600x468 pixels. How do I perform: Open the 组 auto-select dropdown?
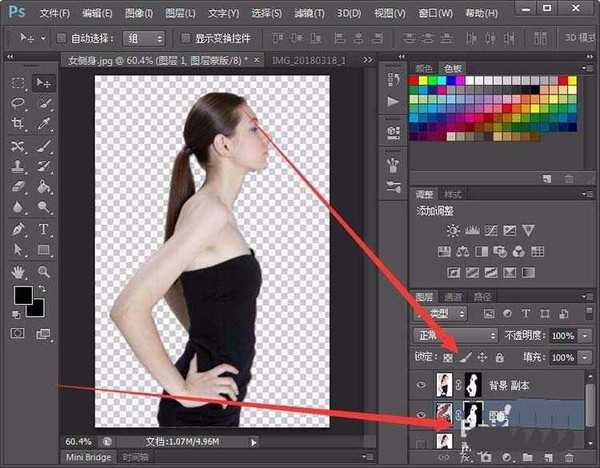145,38
